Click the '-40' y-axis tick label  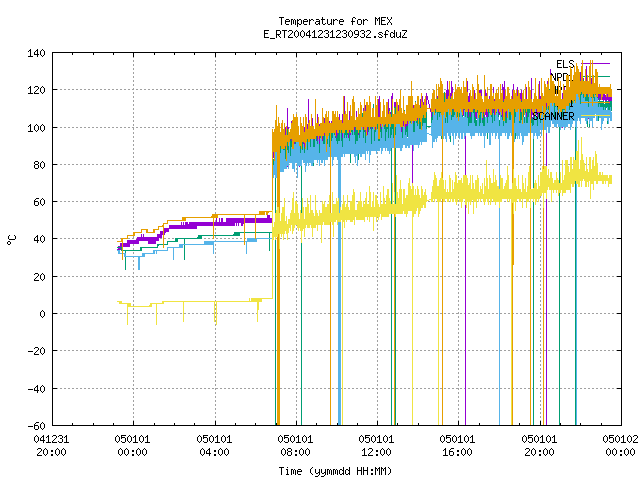pyautogui.click(x=36, y=389)
